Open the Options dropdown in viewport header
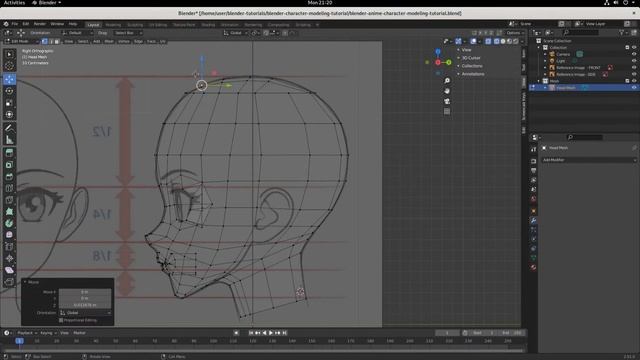 [514, 33]
